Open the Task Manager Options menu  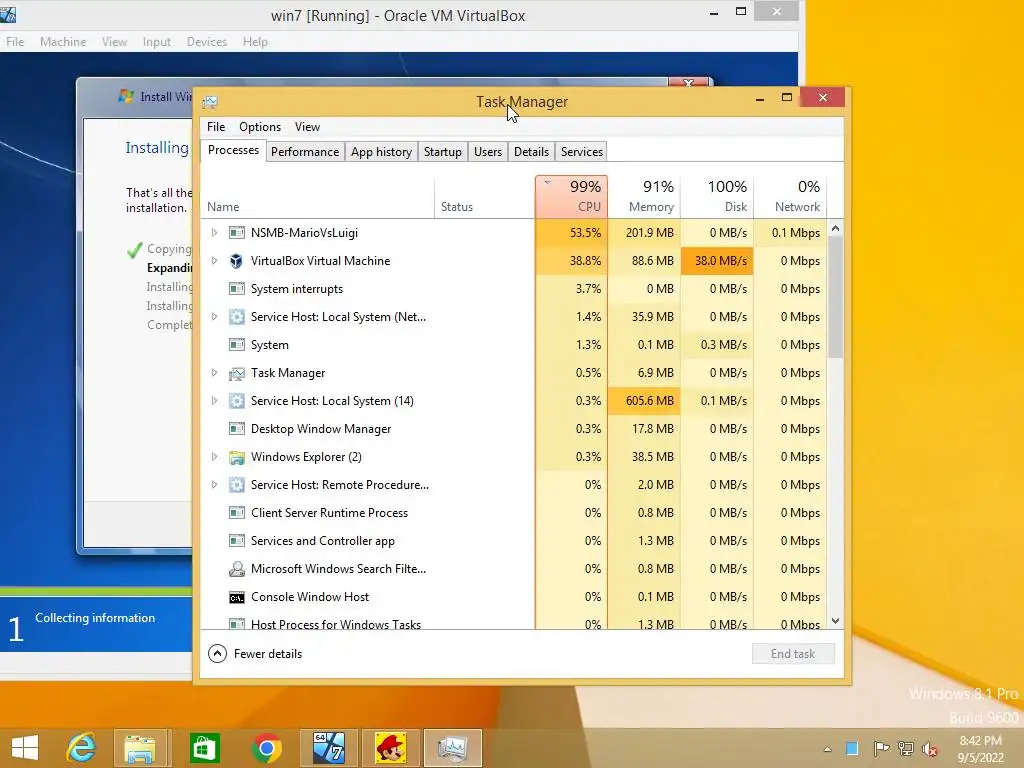click(x=260, y=127)
